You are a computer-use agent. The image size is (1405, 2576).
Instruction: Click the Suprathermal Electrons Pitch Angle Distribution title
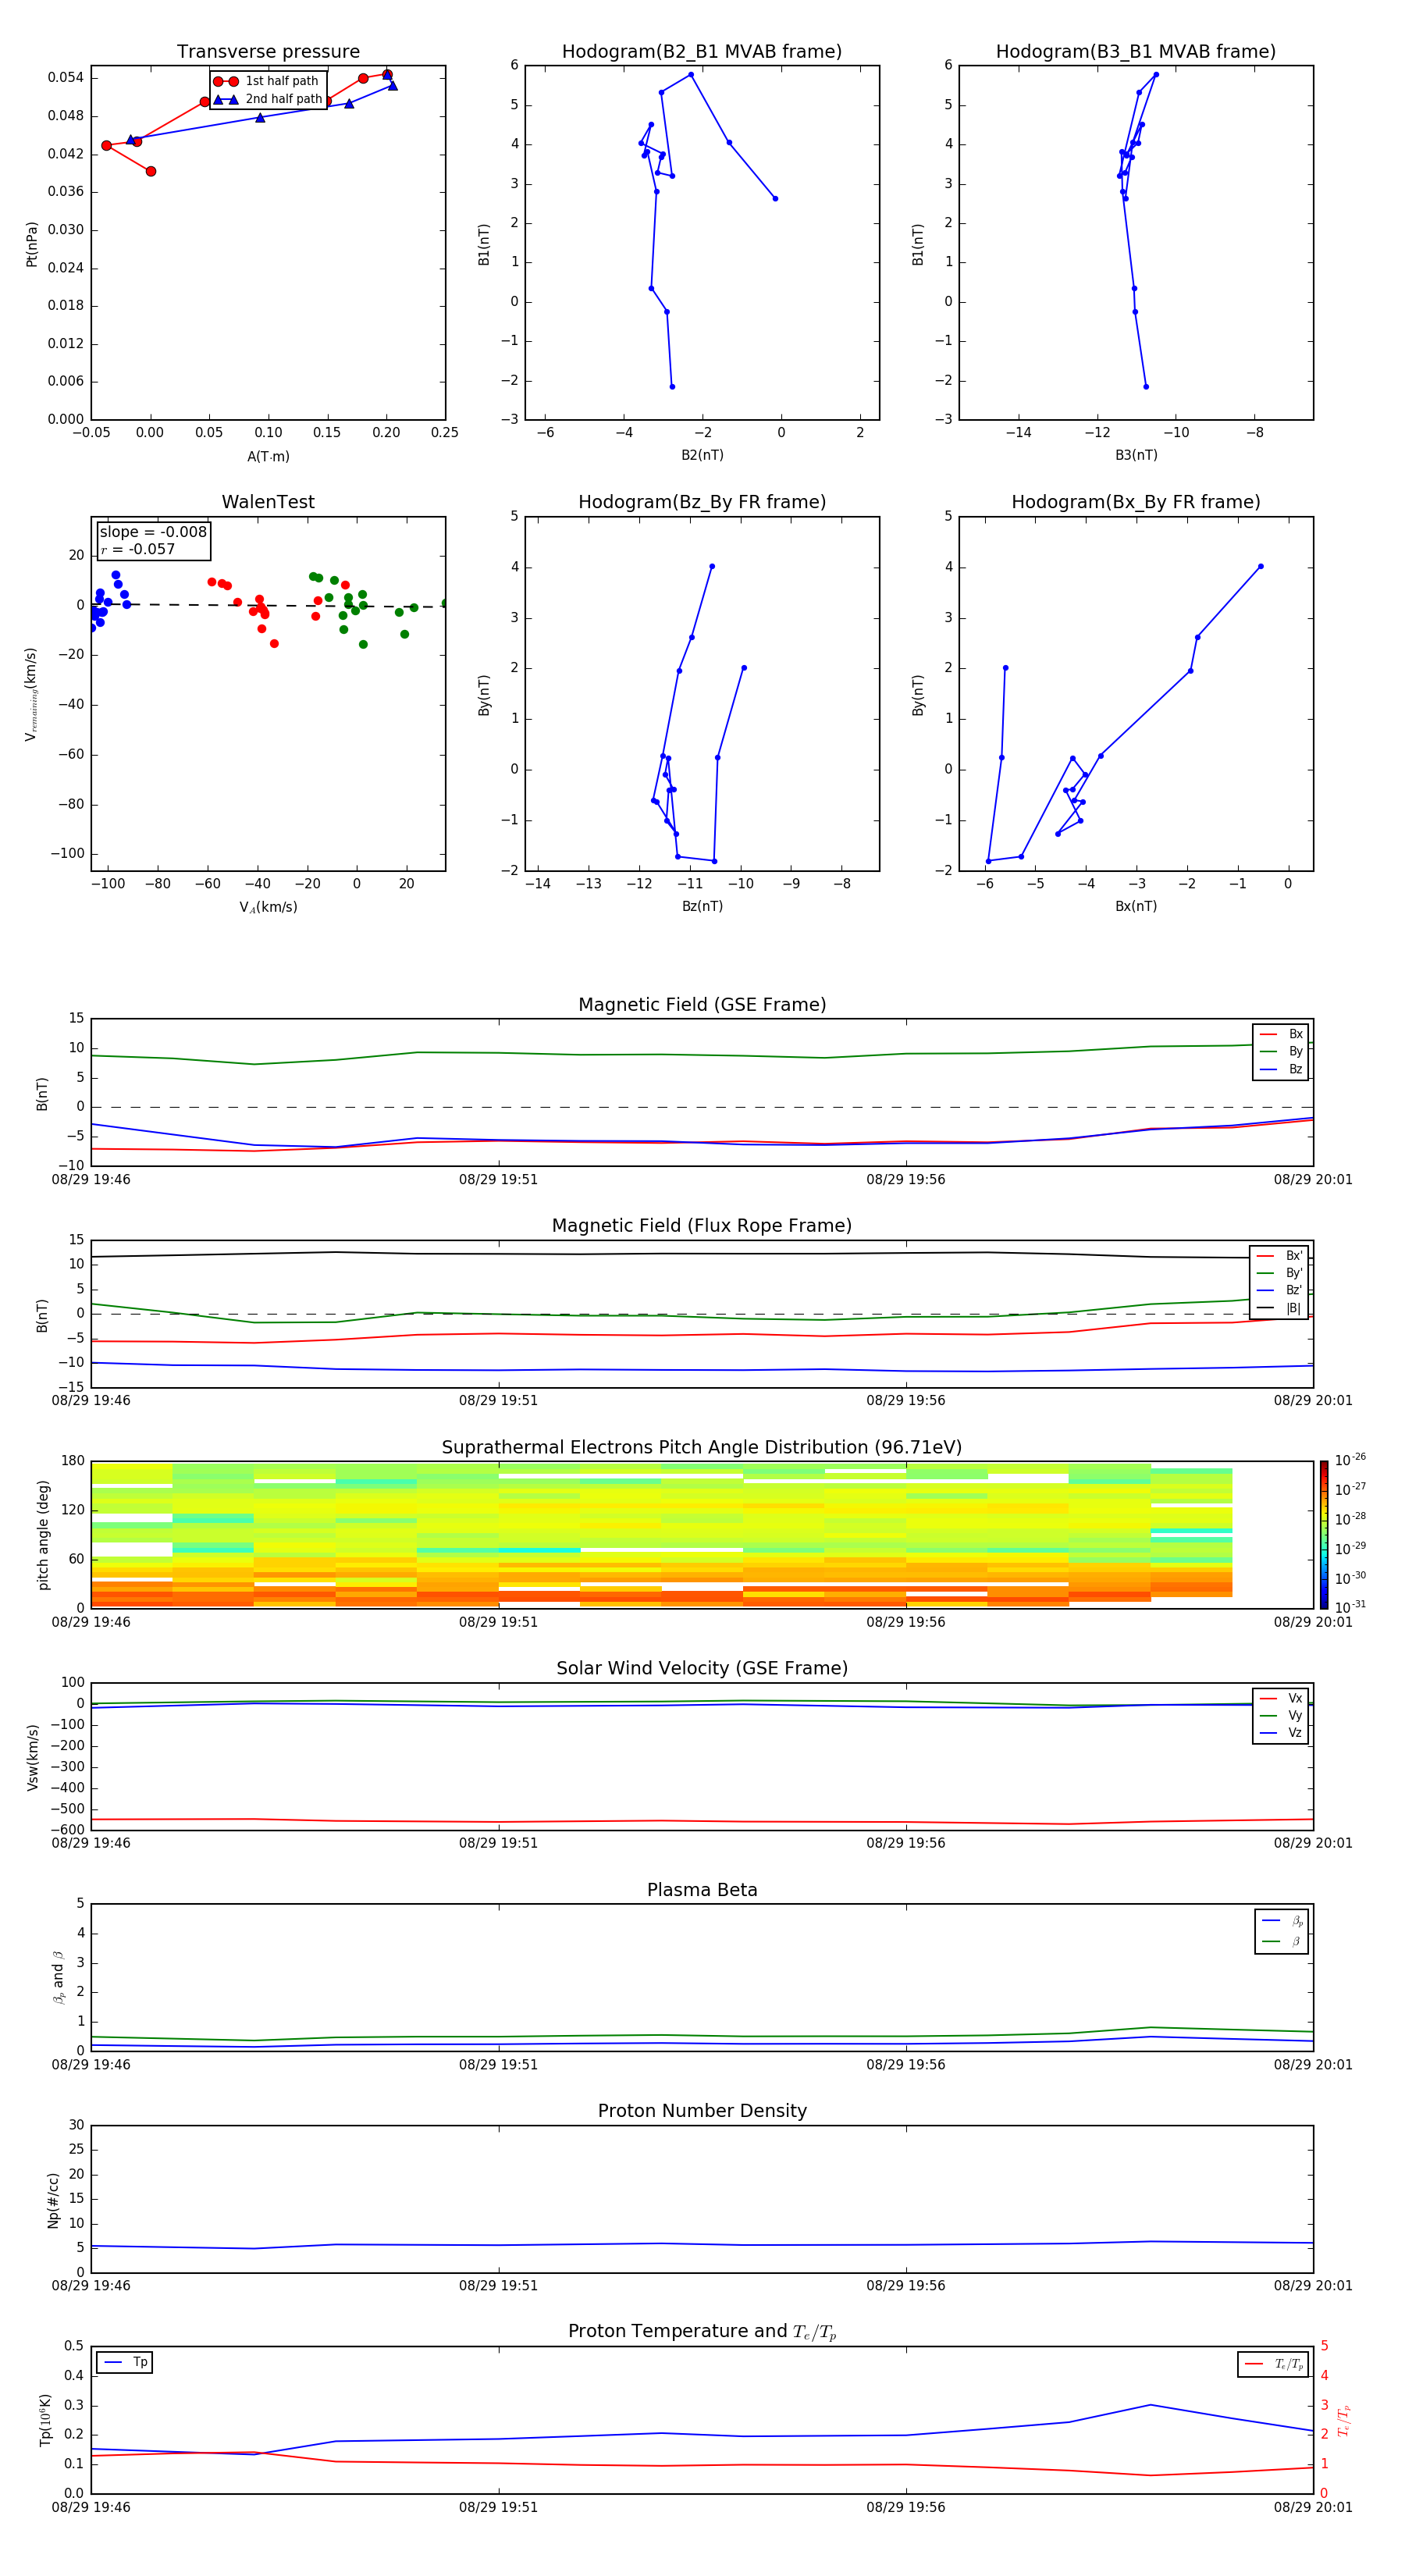point(702,1448)
